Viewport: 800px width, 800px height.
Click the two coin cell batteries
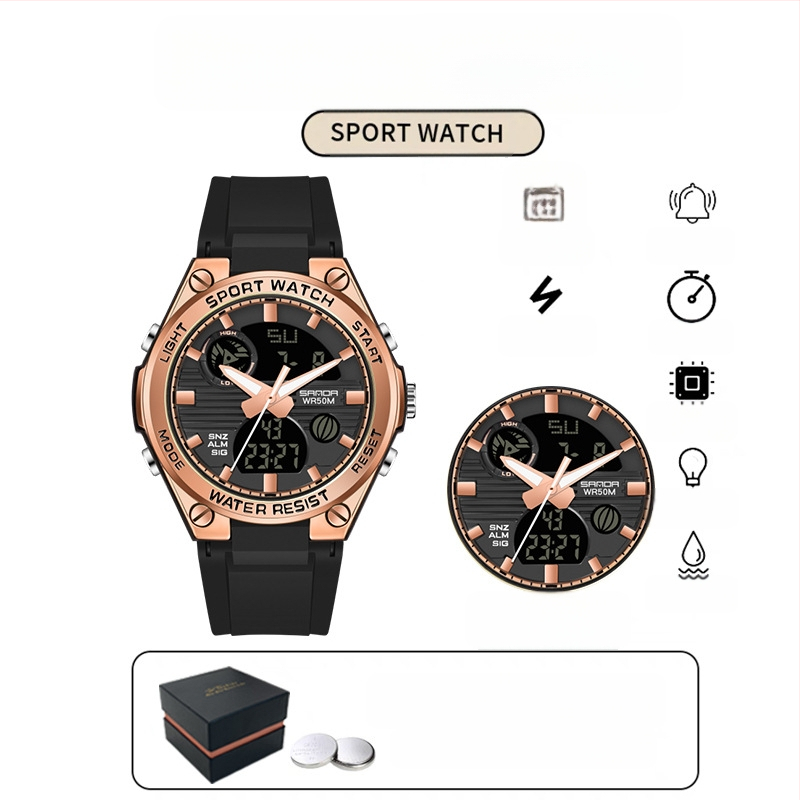click(x=333, y=751)
